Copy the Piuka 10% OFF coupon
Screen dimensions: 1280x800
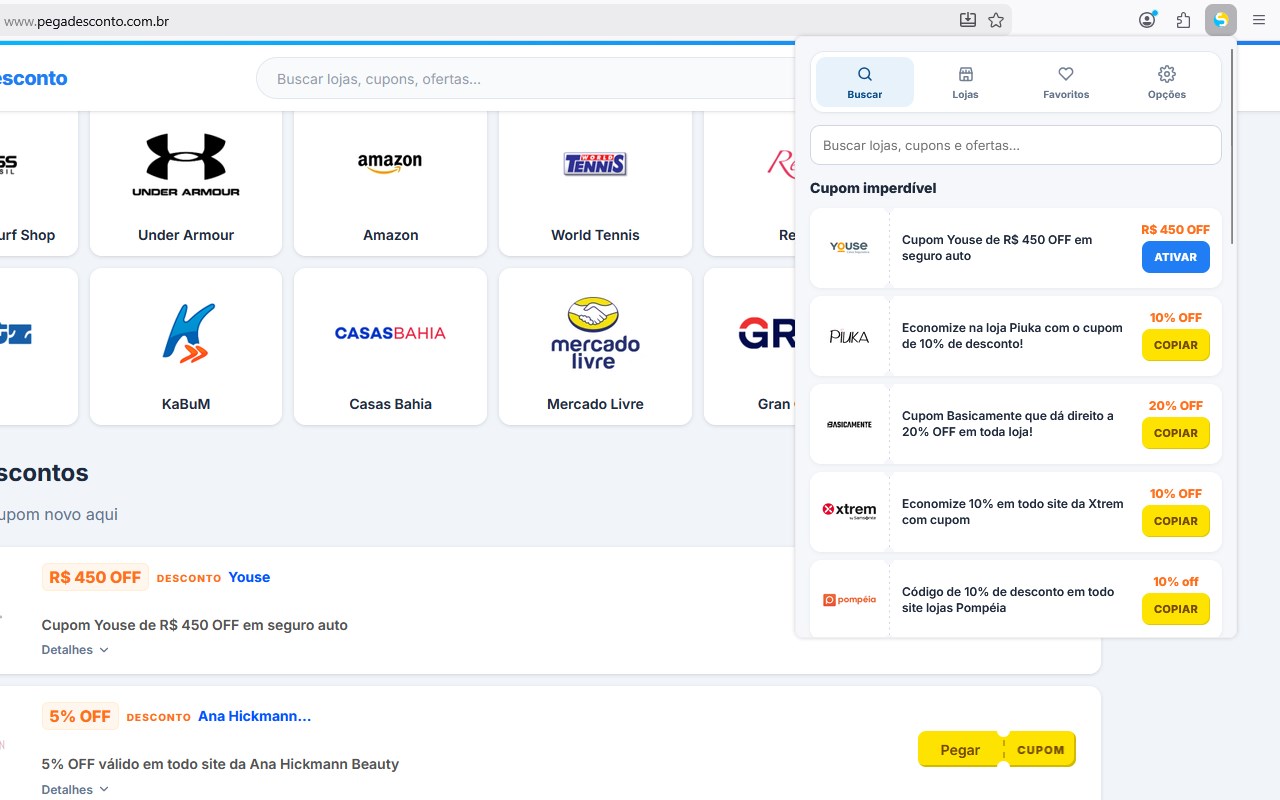1176,345
